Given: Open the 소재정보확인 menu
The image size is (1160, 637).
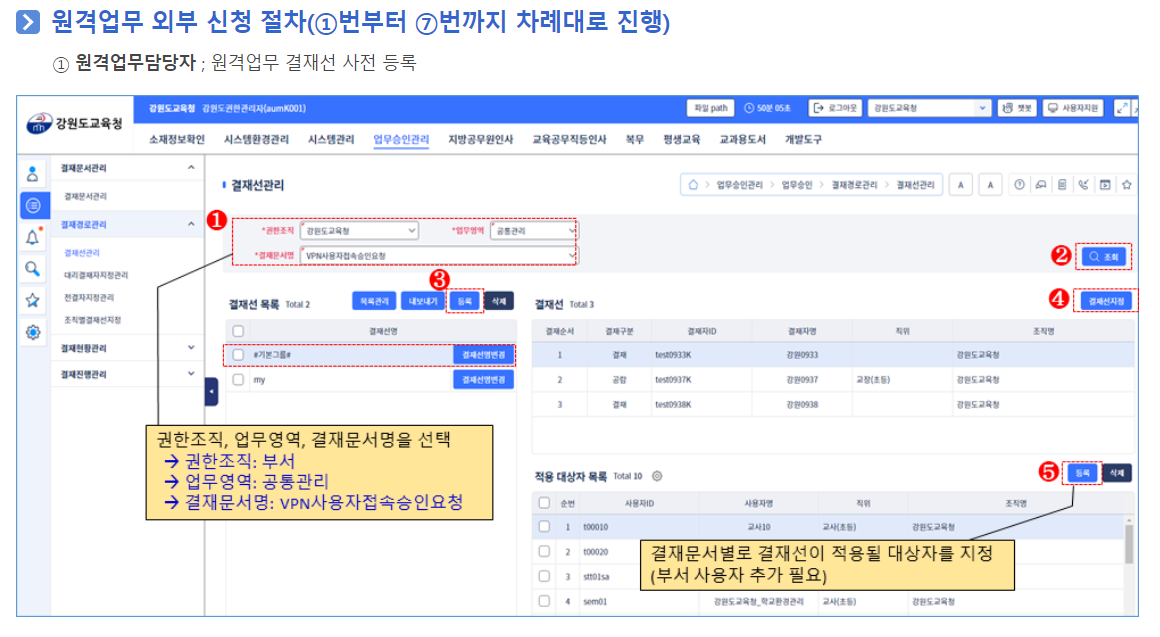Looking at the screenshot, I should (177, 139).
